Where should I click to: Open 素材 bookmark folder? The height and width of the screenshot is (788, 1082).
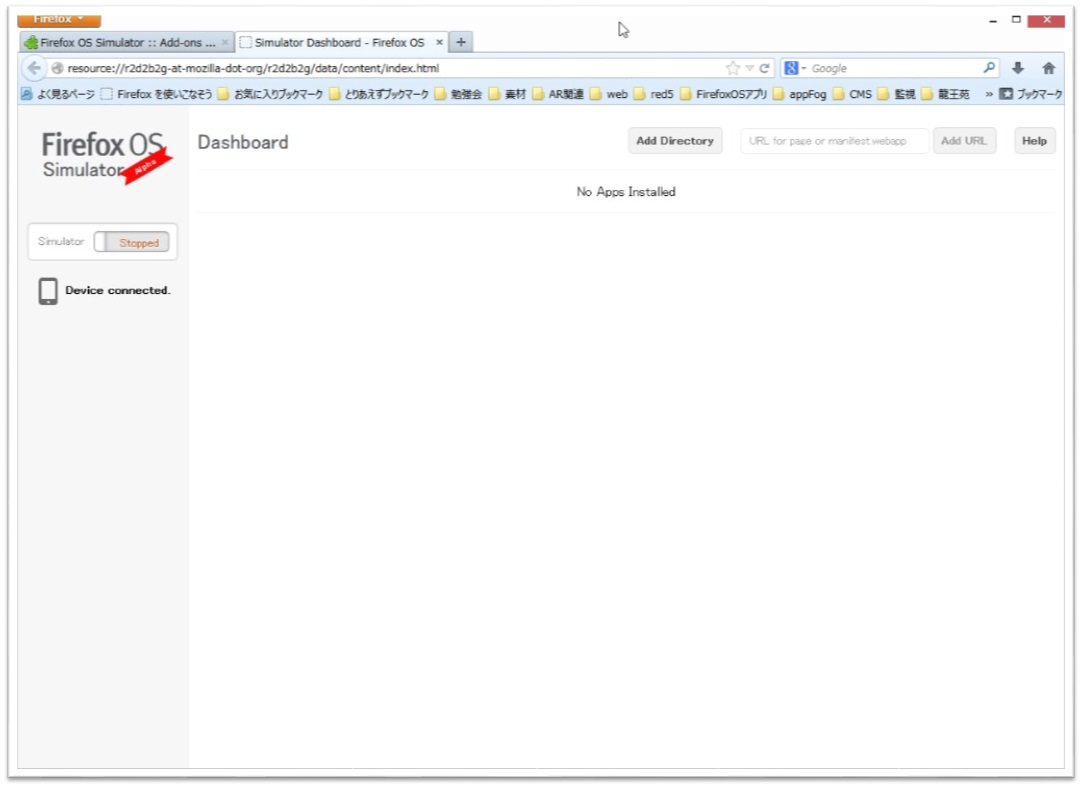click(x=507, y=94)
